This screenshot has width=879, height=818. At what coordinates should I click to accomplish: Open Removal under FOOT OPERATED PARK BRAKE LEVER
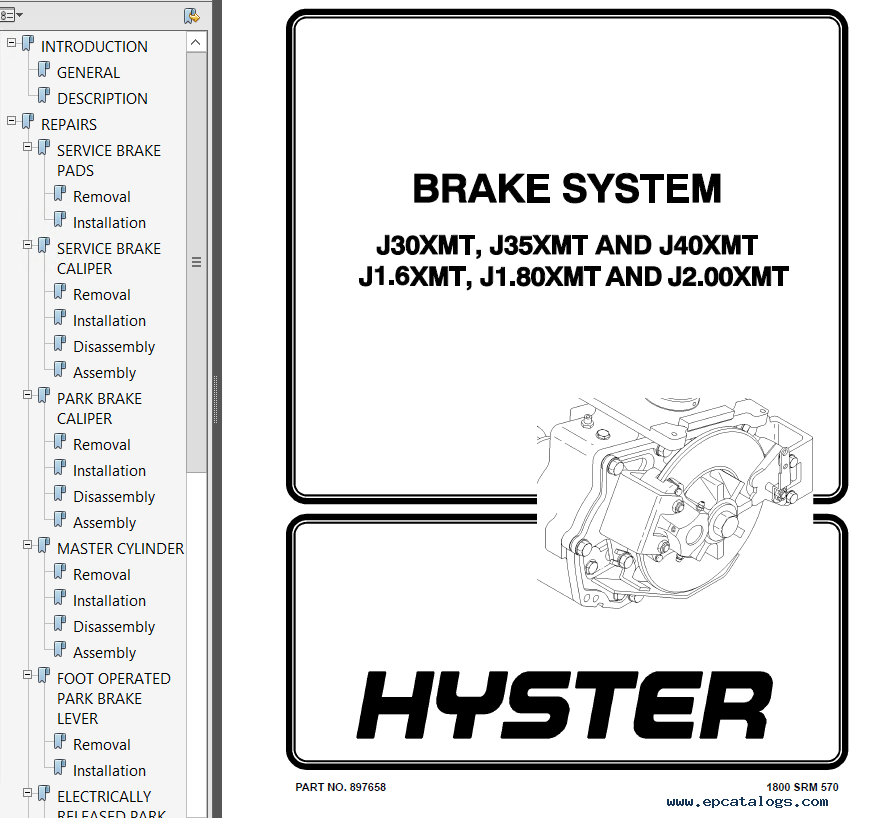click(x=101, y=745)
